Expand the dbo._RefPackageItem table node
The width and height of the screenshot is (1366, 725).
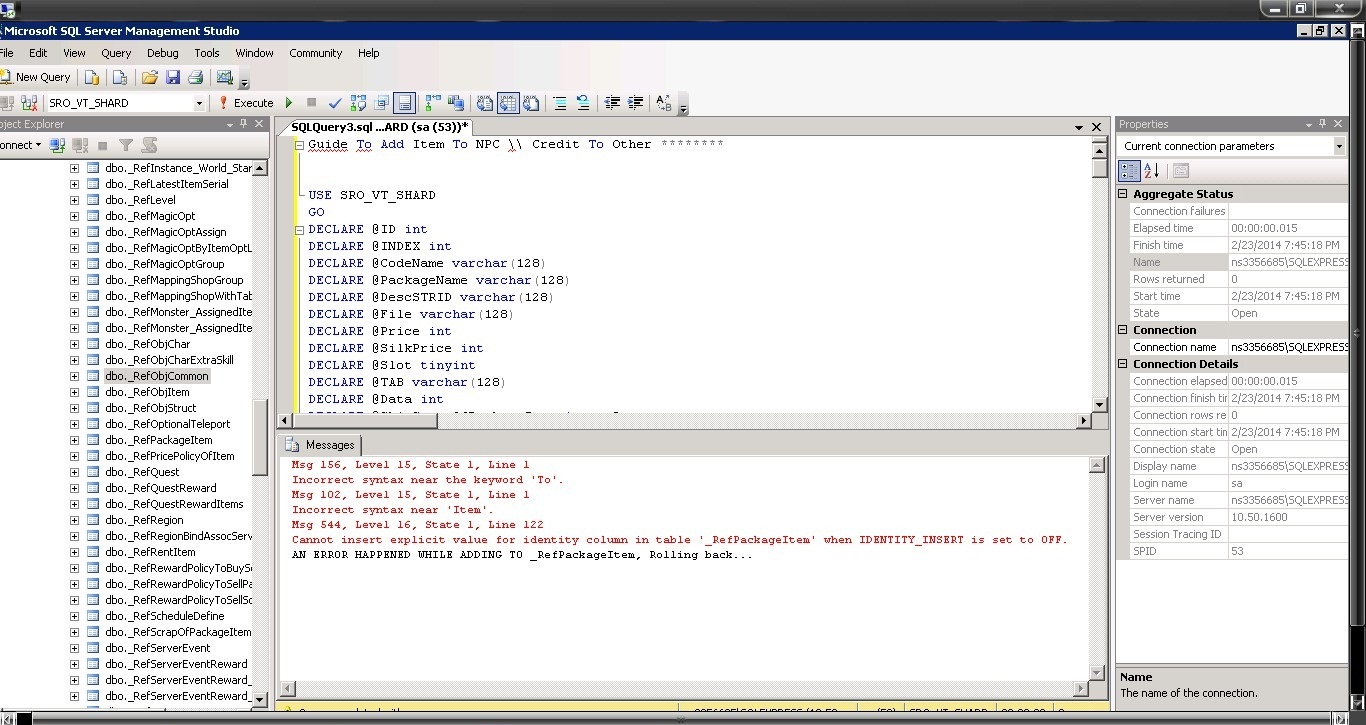coord(74,440)
